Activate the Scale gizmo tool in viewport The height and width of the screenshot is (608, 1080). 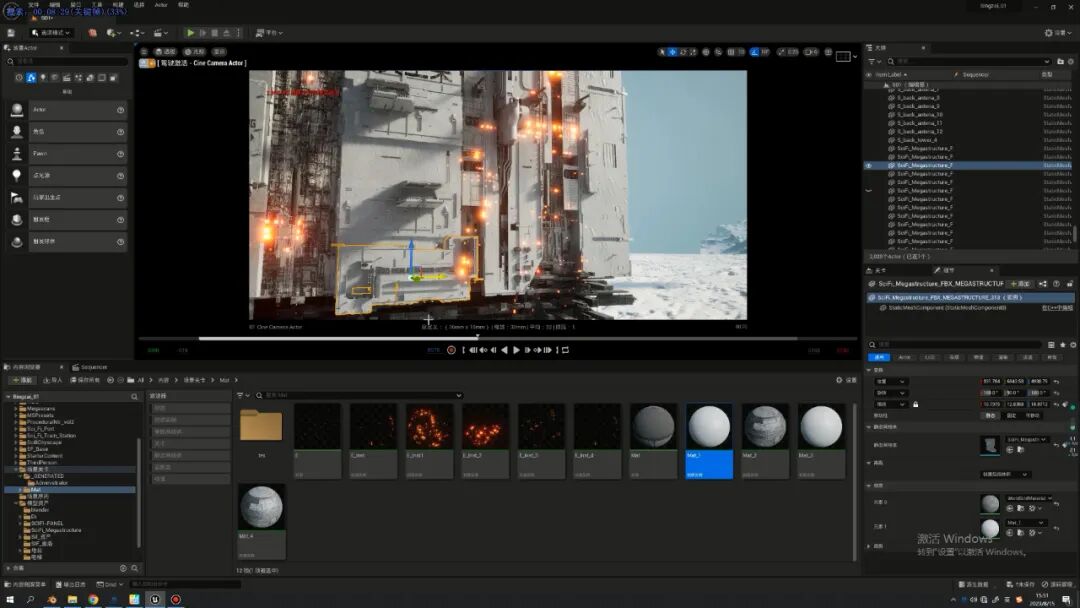click(693, 52)
